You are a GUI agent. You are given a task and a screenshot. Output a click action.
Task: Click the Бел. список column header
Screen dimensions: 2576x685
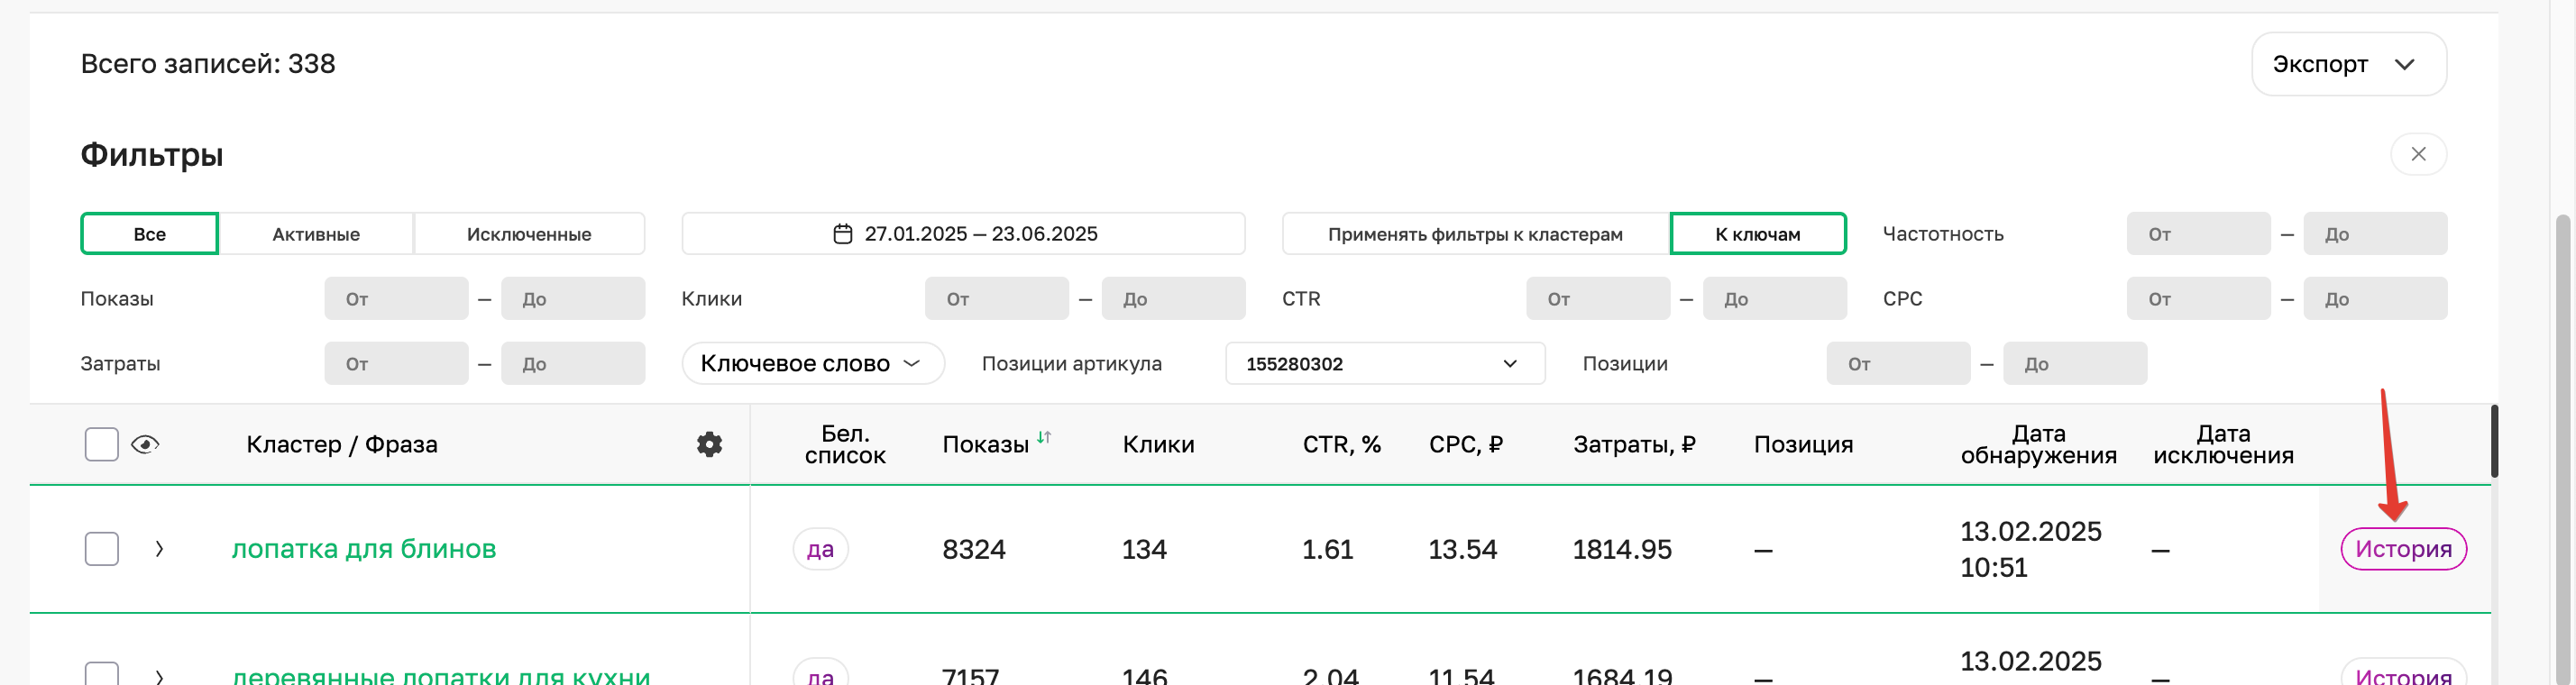[845, 444]
